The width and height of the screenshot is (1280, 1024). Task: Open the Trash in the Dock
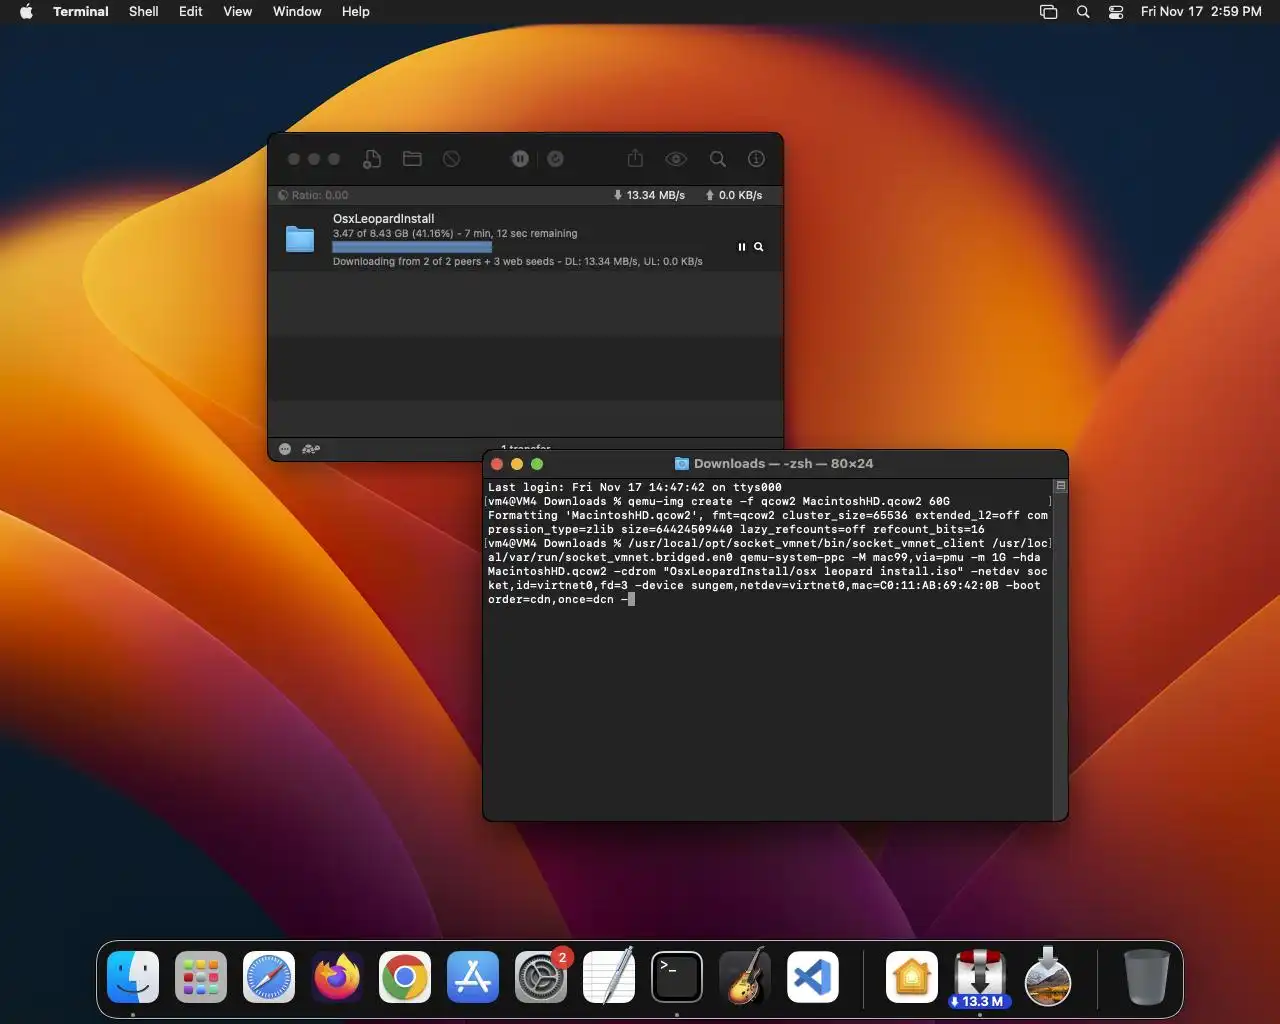coord(1147,977)
